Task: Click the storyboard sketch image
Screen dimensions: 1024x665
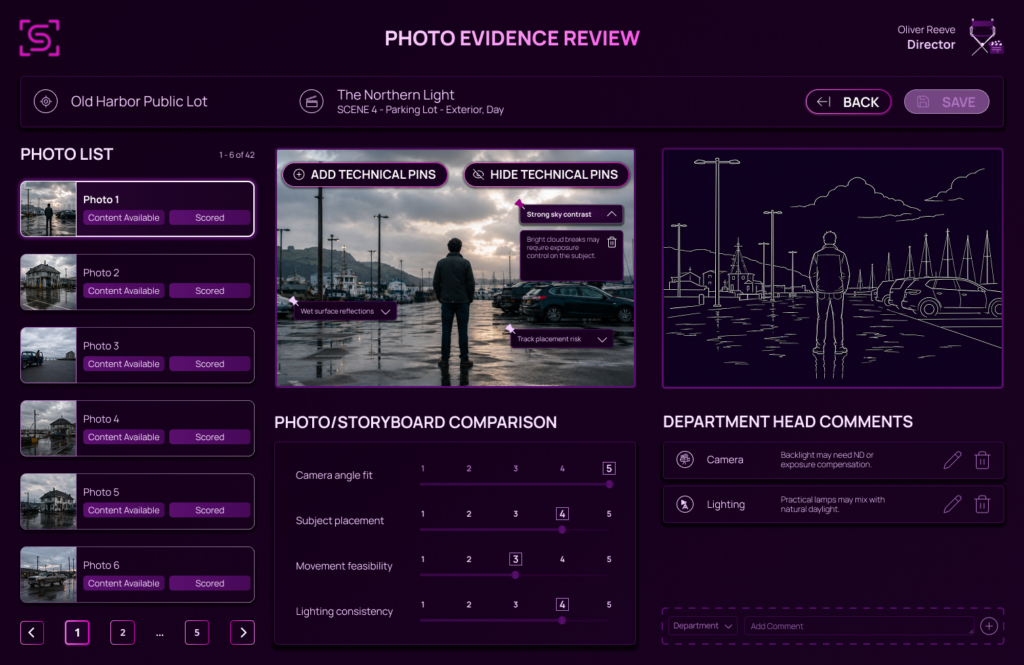Action: point(833,268)
